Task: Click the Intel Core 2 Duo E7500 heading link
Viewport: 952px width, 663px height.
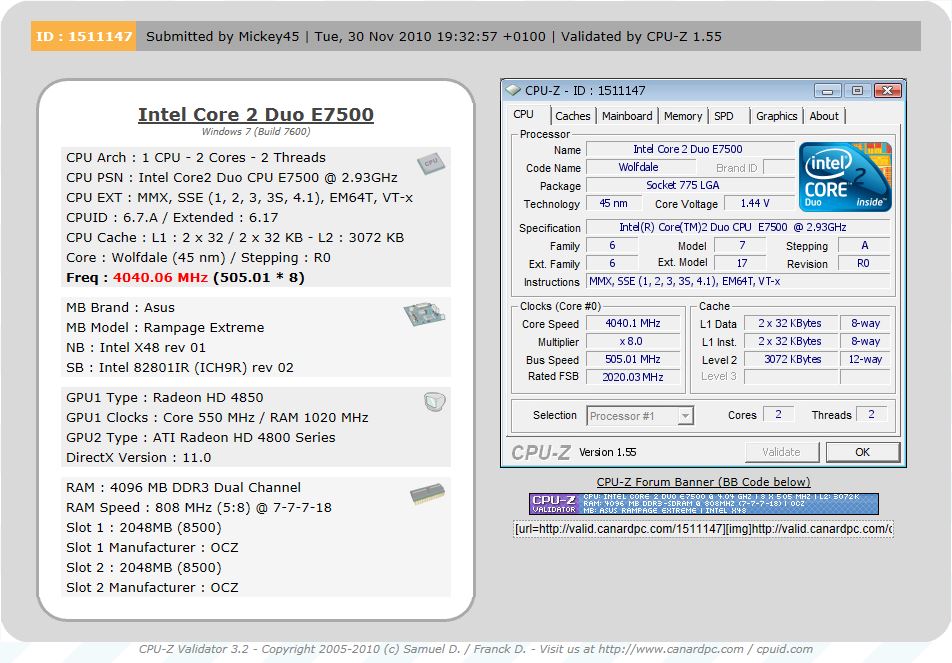Action: [x=256, y=114]
